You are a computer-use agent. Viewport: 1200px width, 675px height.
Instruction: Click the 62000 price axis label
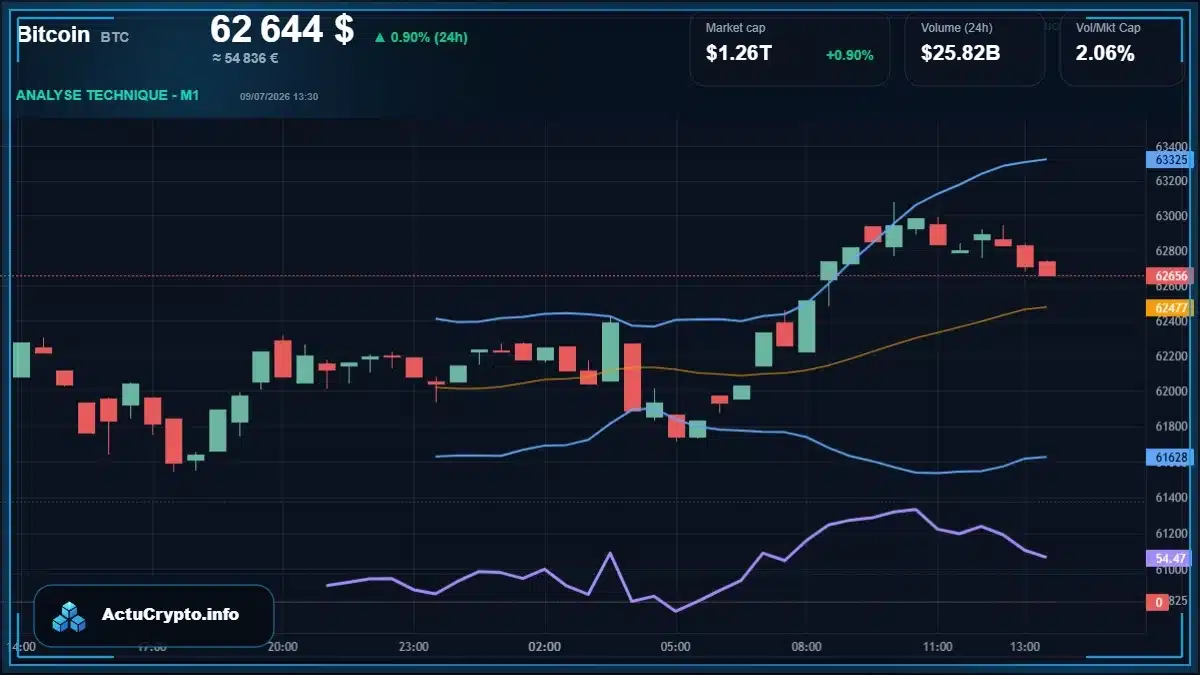point(1171,391)
